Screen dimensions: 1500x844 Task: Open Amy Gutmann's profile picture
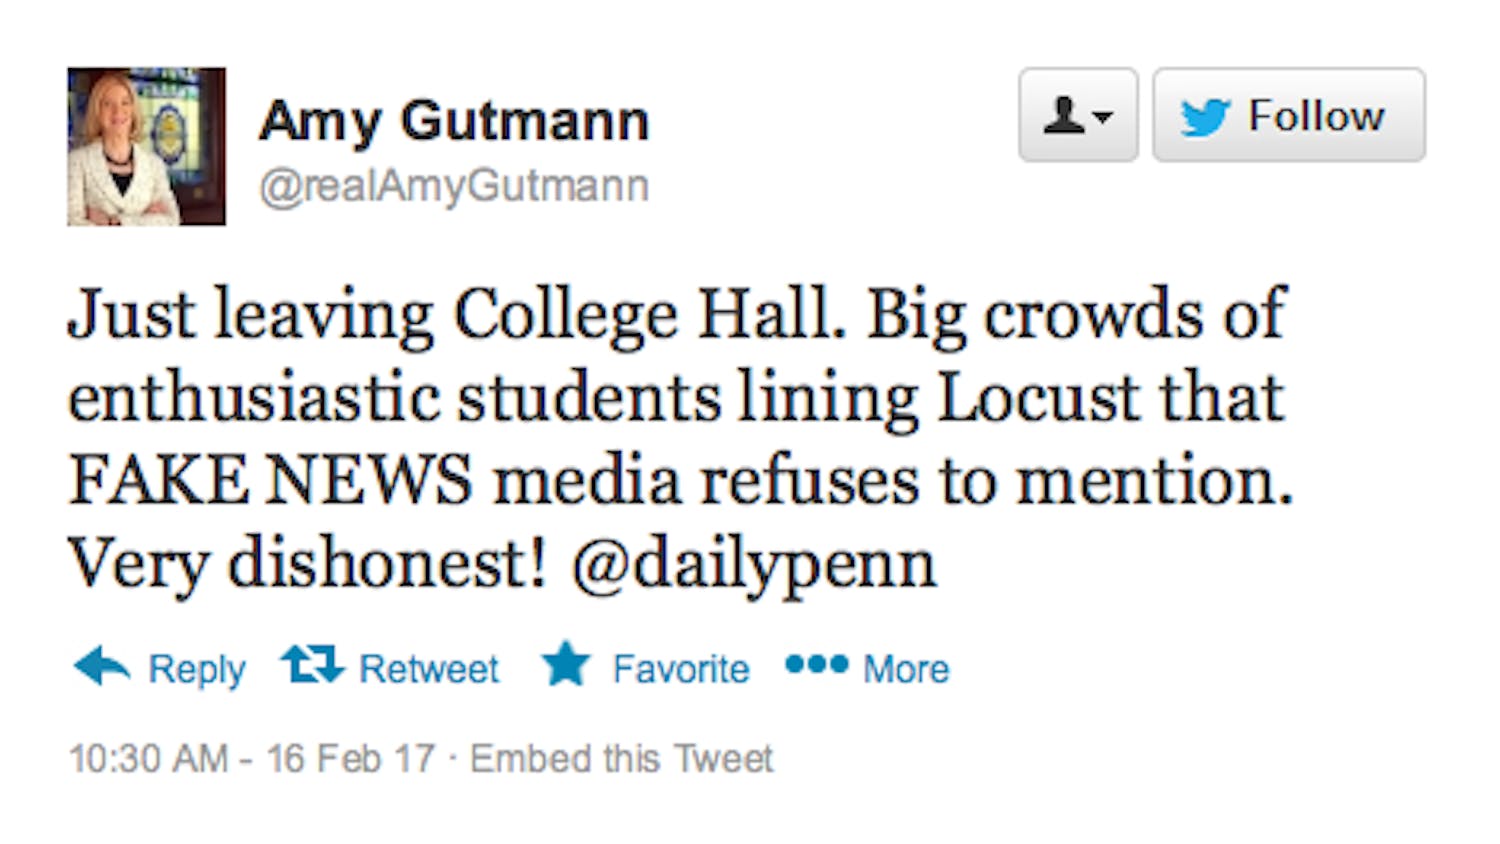[x=146, y=147]
